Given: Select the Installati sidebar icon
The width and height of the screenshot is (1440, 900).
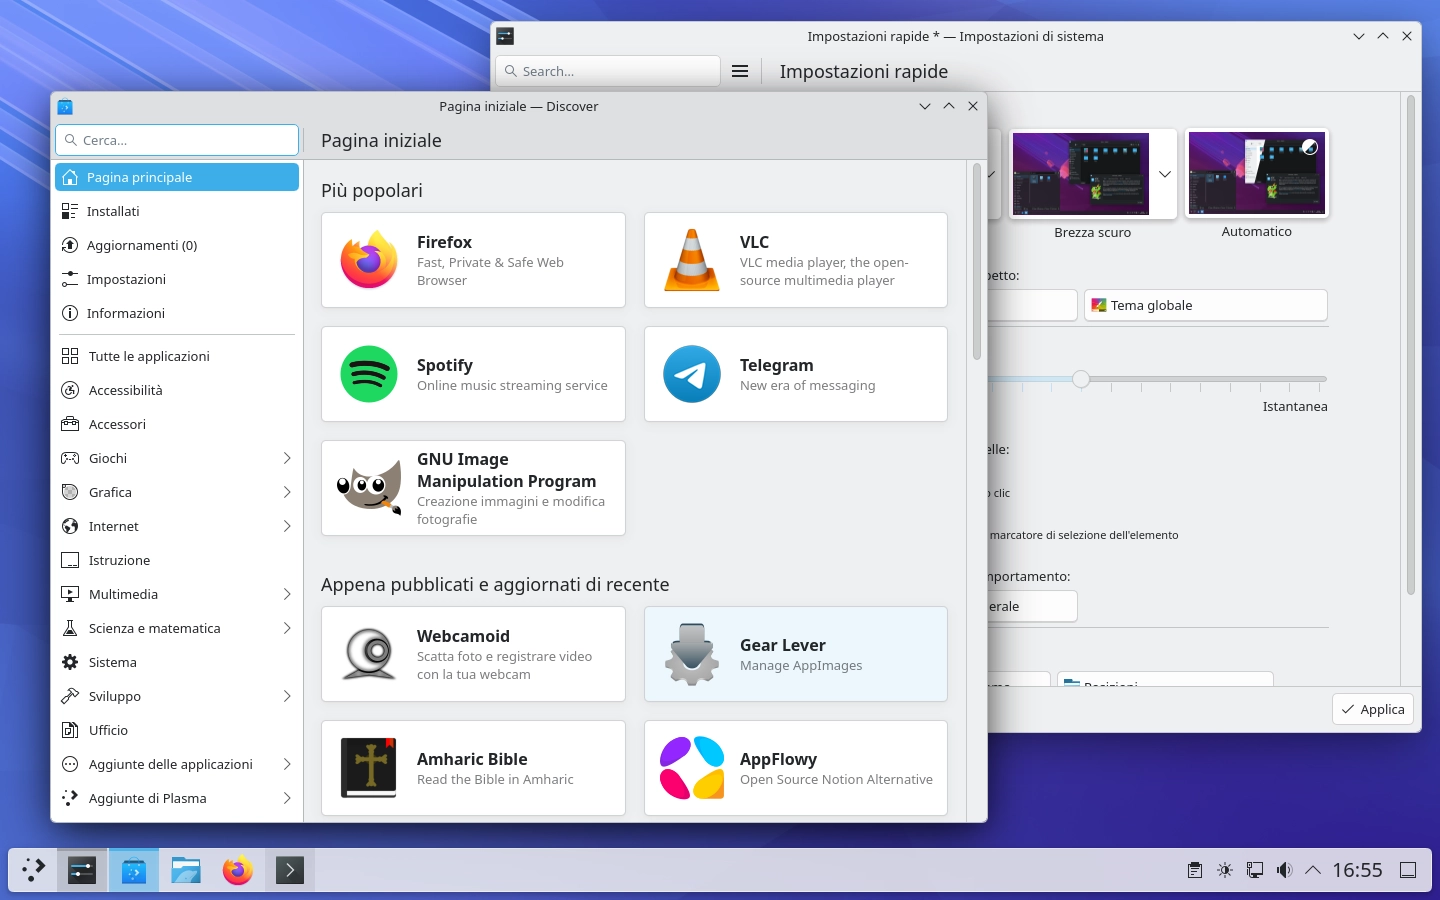Looking at the screenshot, I should (x=70, y=211).
